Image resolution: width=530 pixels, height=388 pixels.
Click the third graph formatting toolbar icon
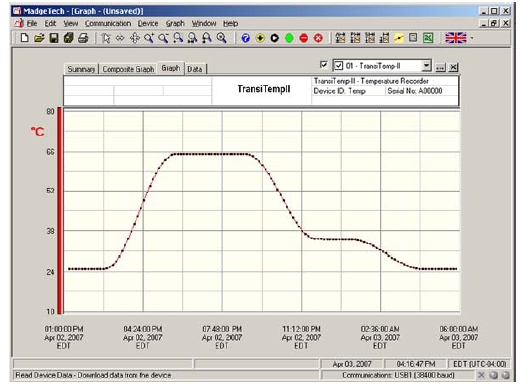tap(370, 38)
